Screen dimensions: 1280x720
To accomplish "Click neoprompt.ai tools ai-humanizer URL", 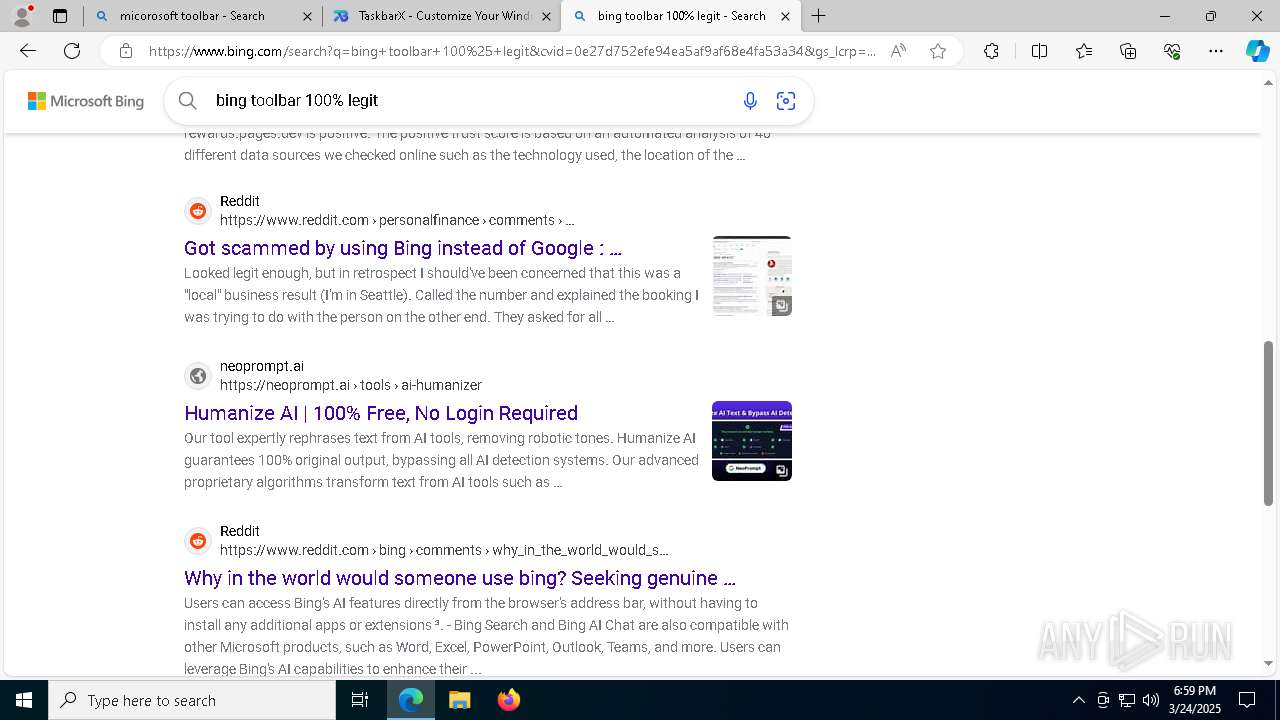I will pyautogui.click(x=351, y=385).
